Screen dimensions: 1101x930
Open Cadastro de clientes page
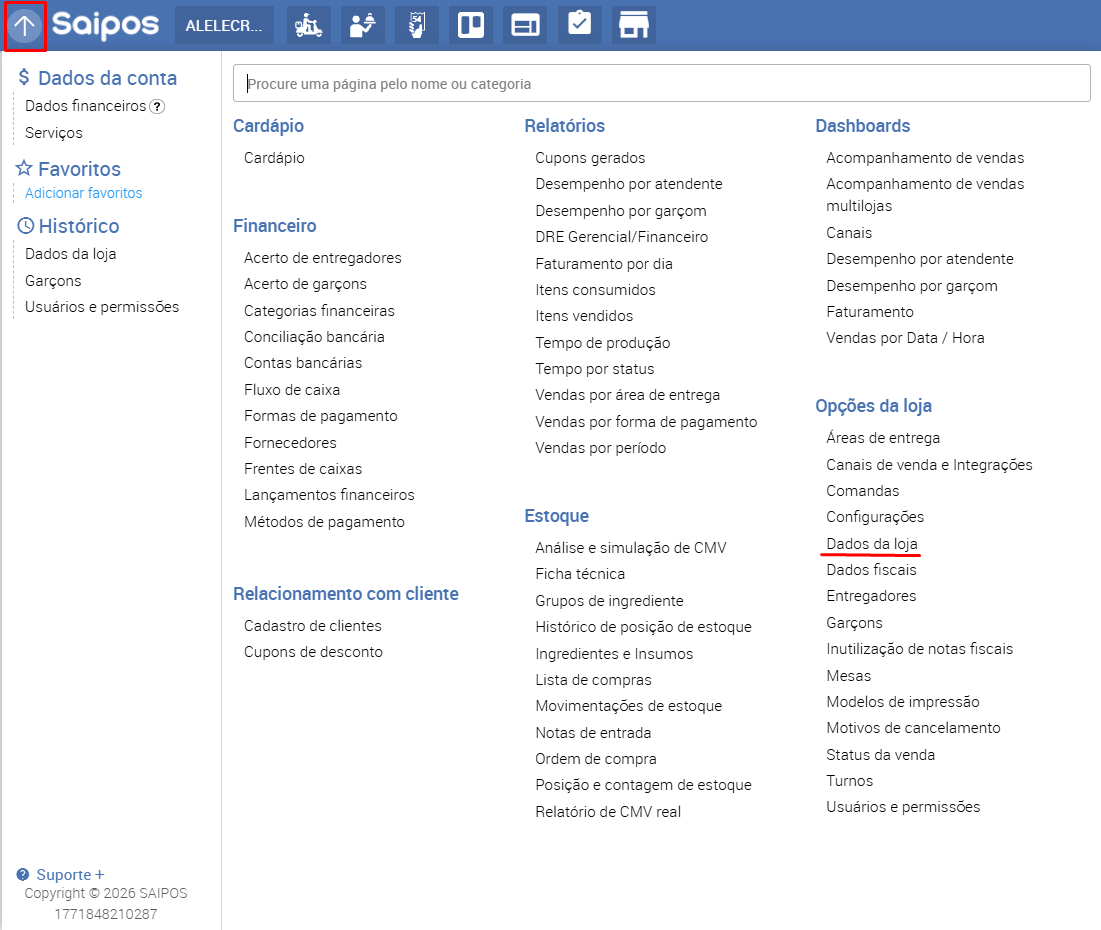click(312, 626)
